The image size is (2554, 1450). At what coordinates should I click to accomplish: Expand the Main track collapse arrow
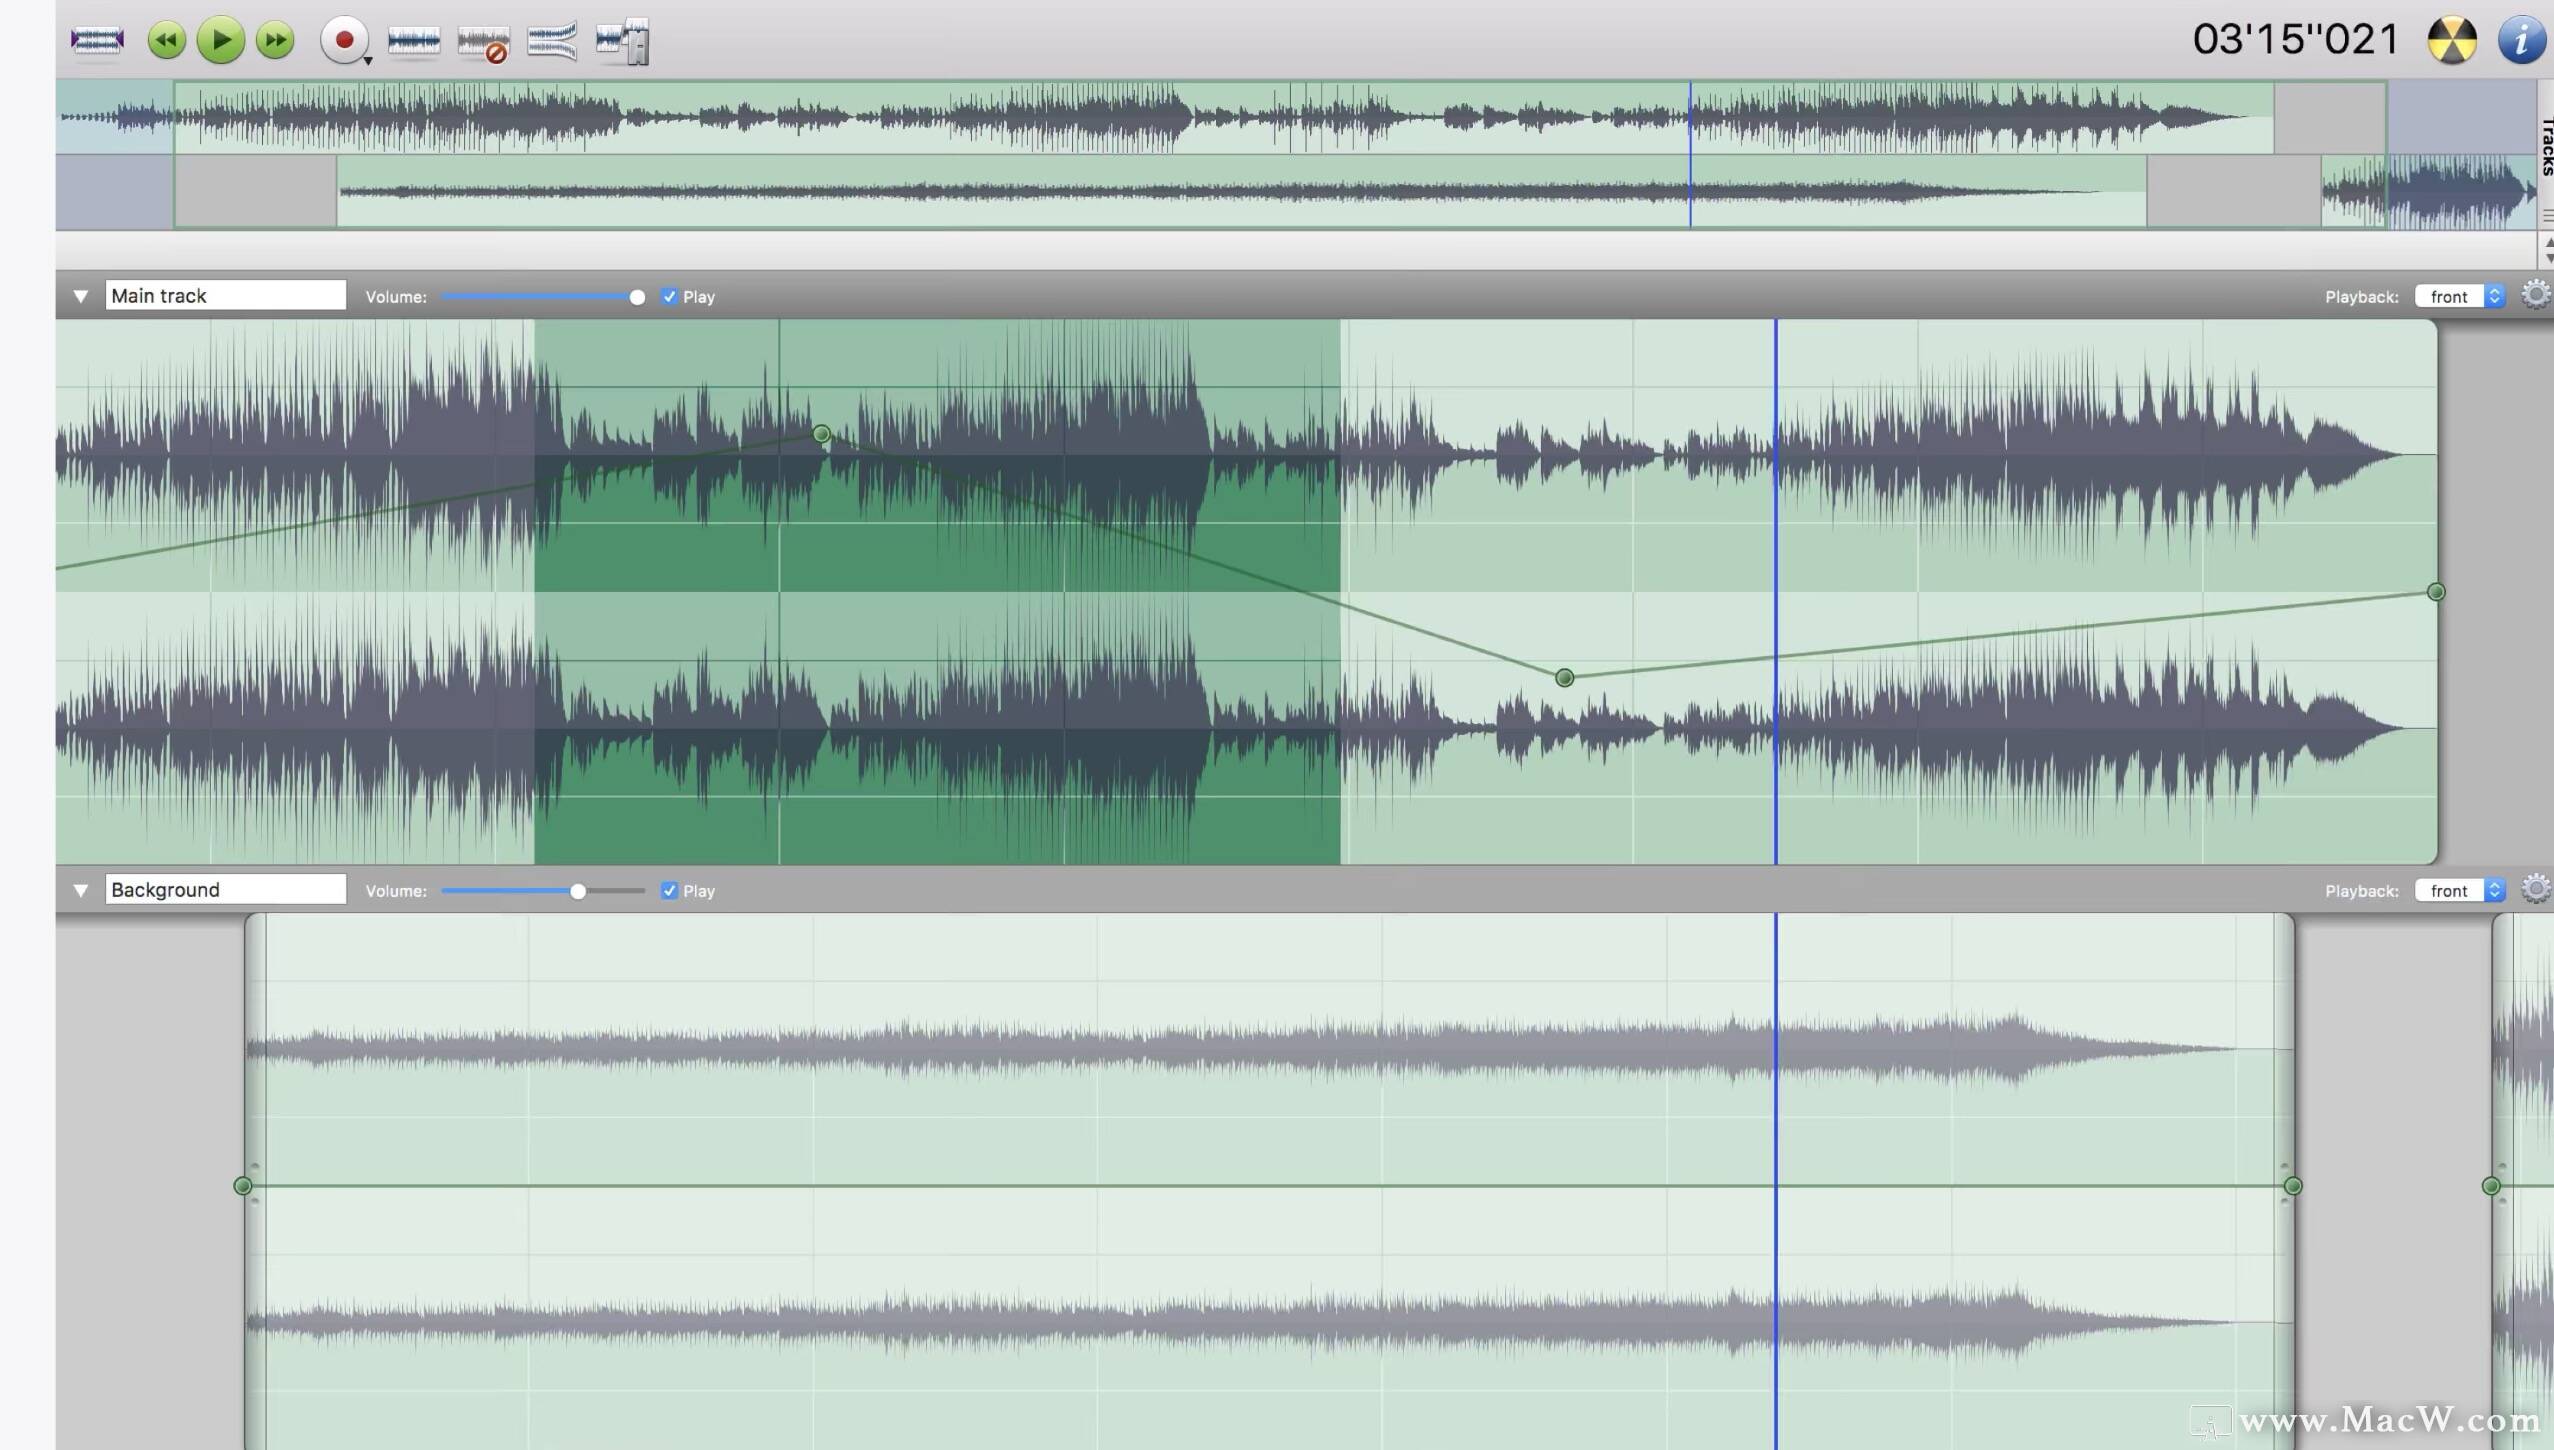81,295
